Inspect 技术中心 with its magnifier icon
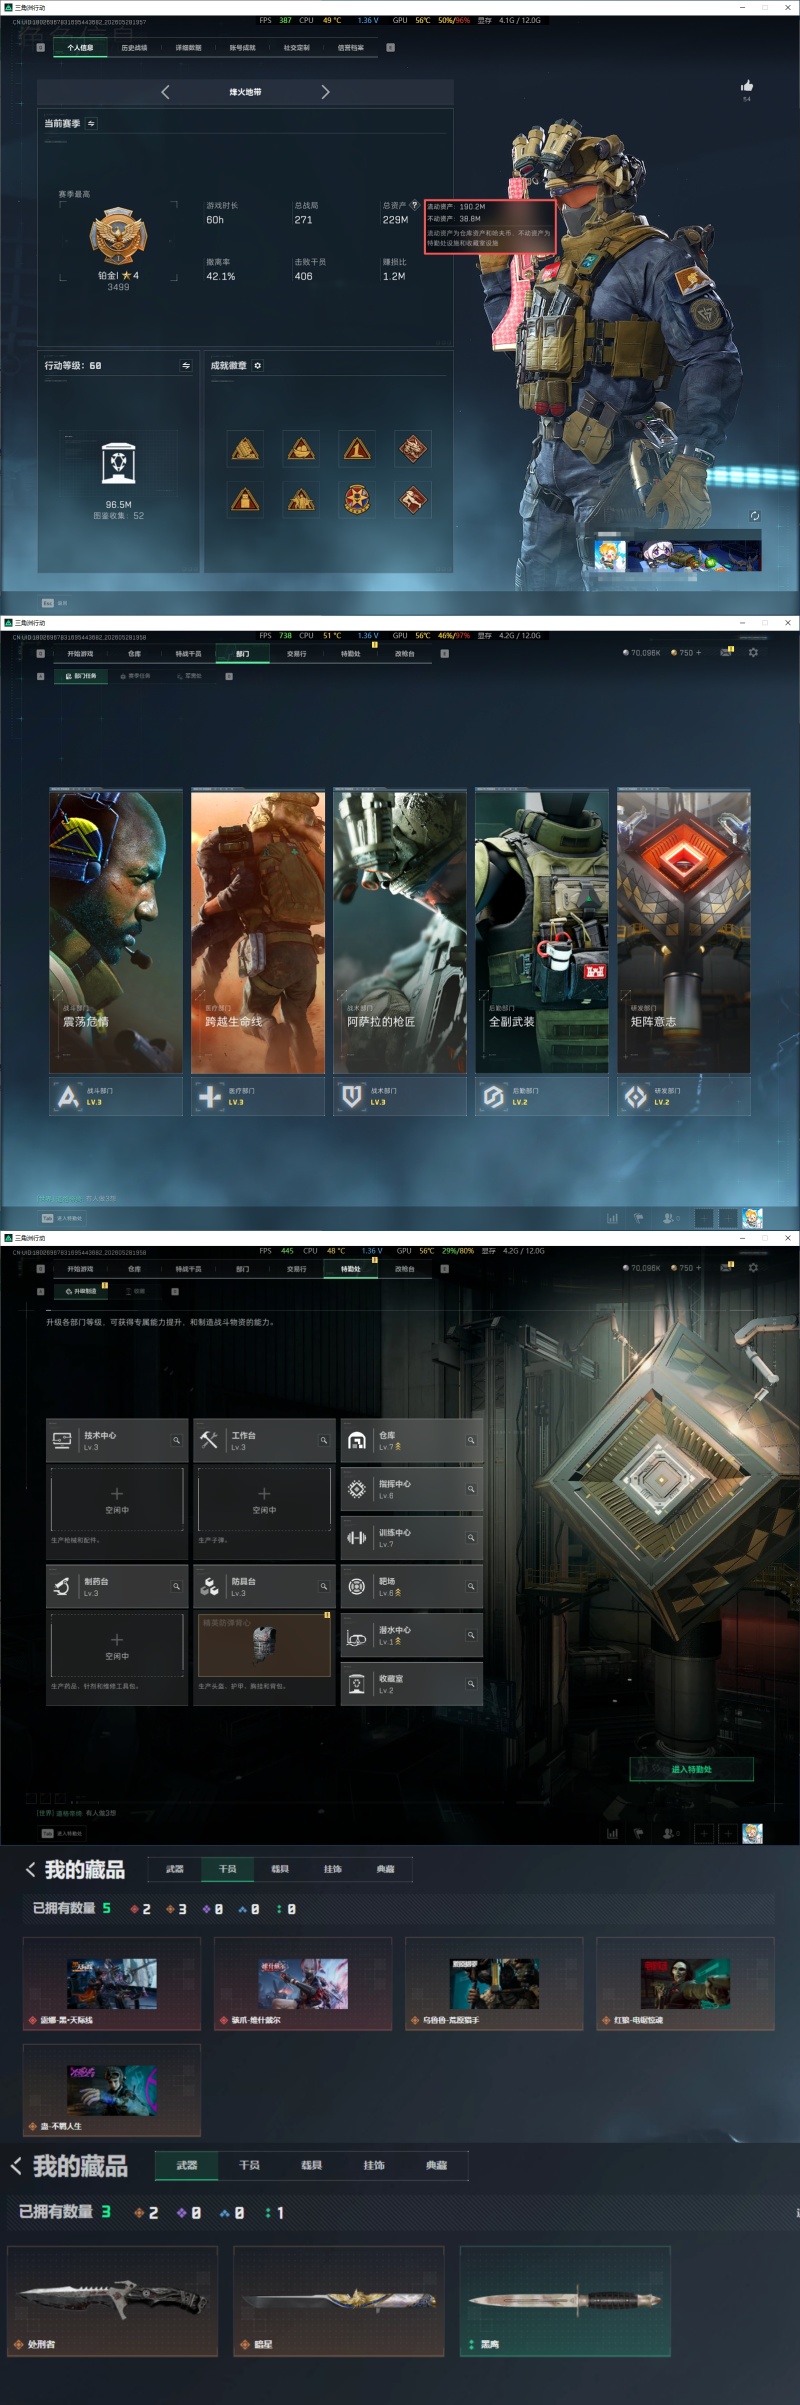The width and height of the screenshot is (800, 2405). pyautogui.click(x=176, y=1441)
